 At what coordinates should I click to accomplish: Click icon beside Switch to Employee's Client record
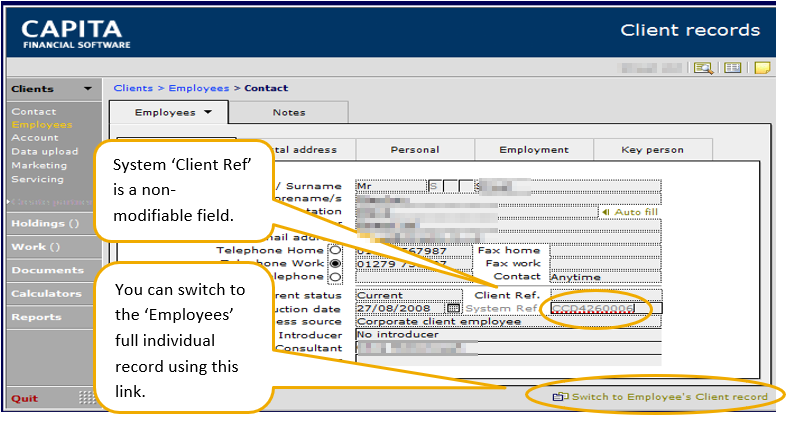pos(560,397)
